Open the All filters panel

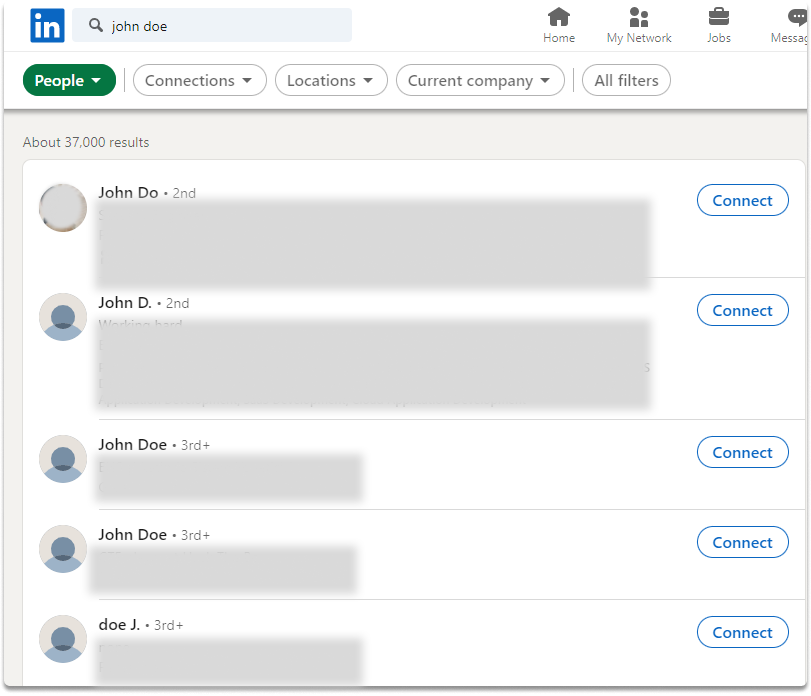pos(626,80)
